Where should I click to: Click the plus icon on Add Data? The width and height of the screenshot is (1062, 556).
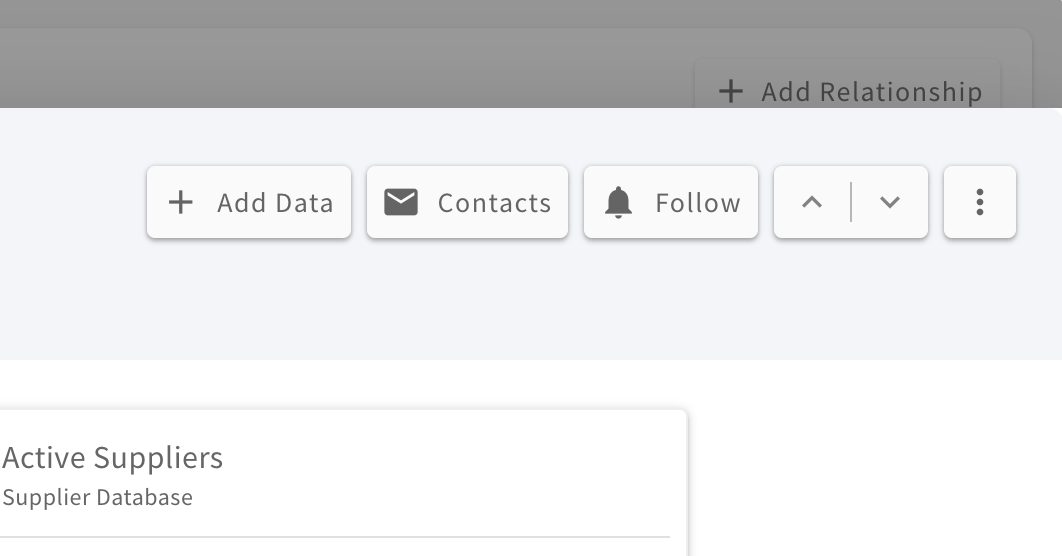pos(181,203)
